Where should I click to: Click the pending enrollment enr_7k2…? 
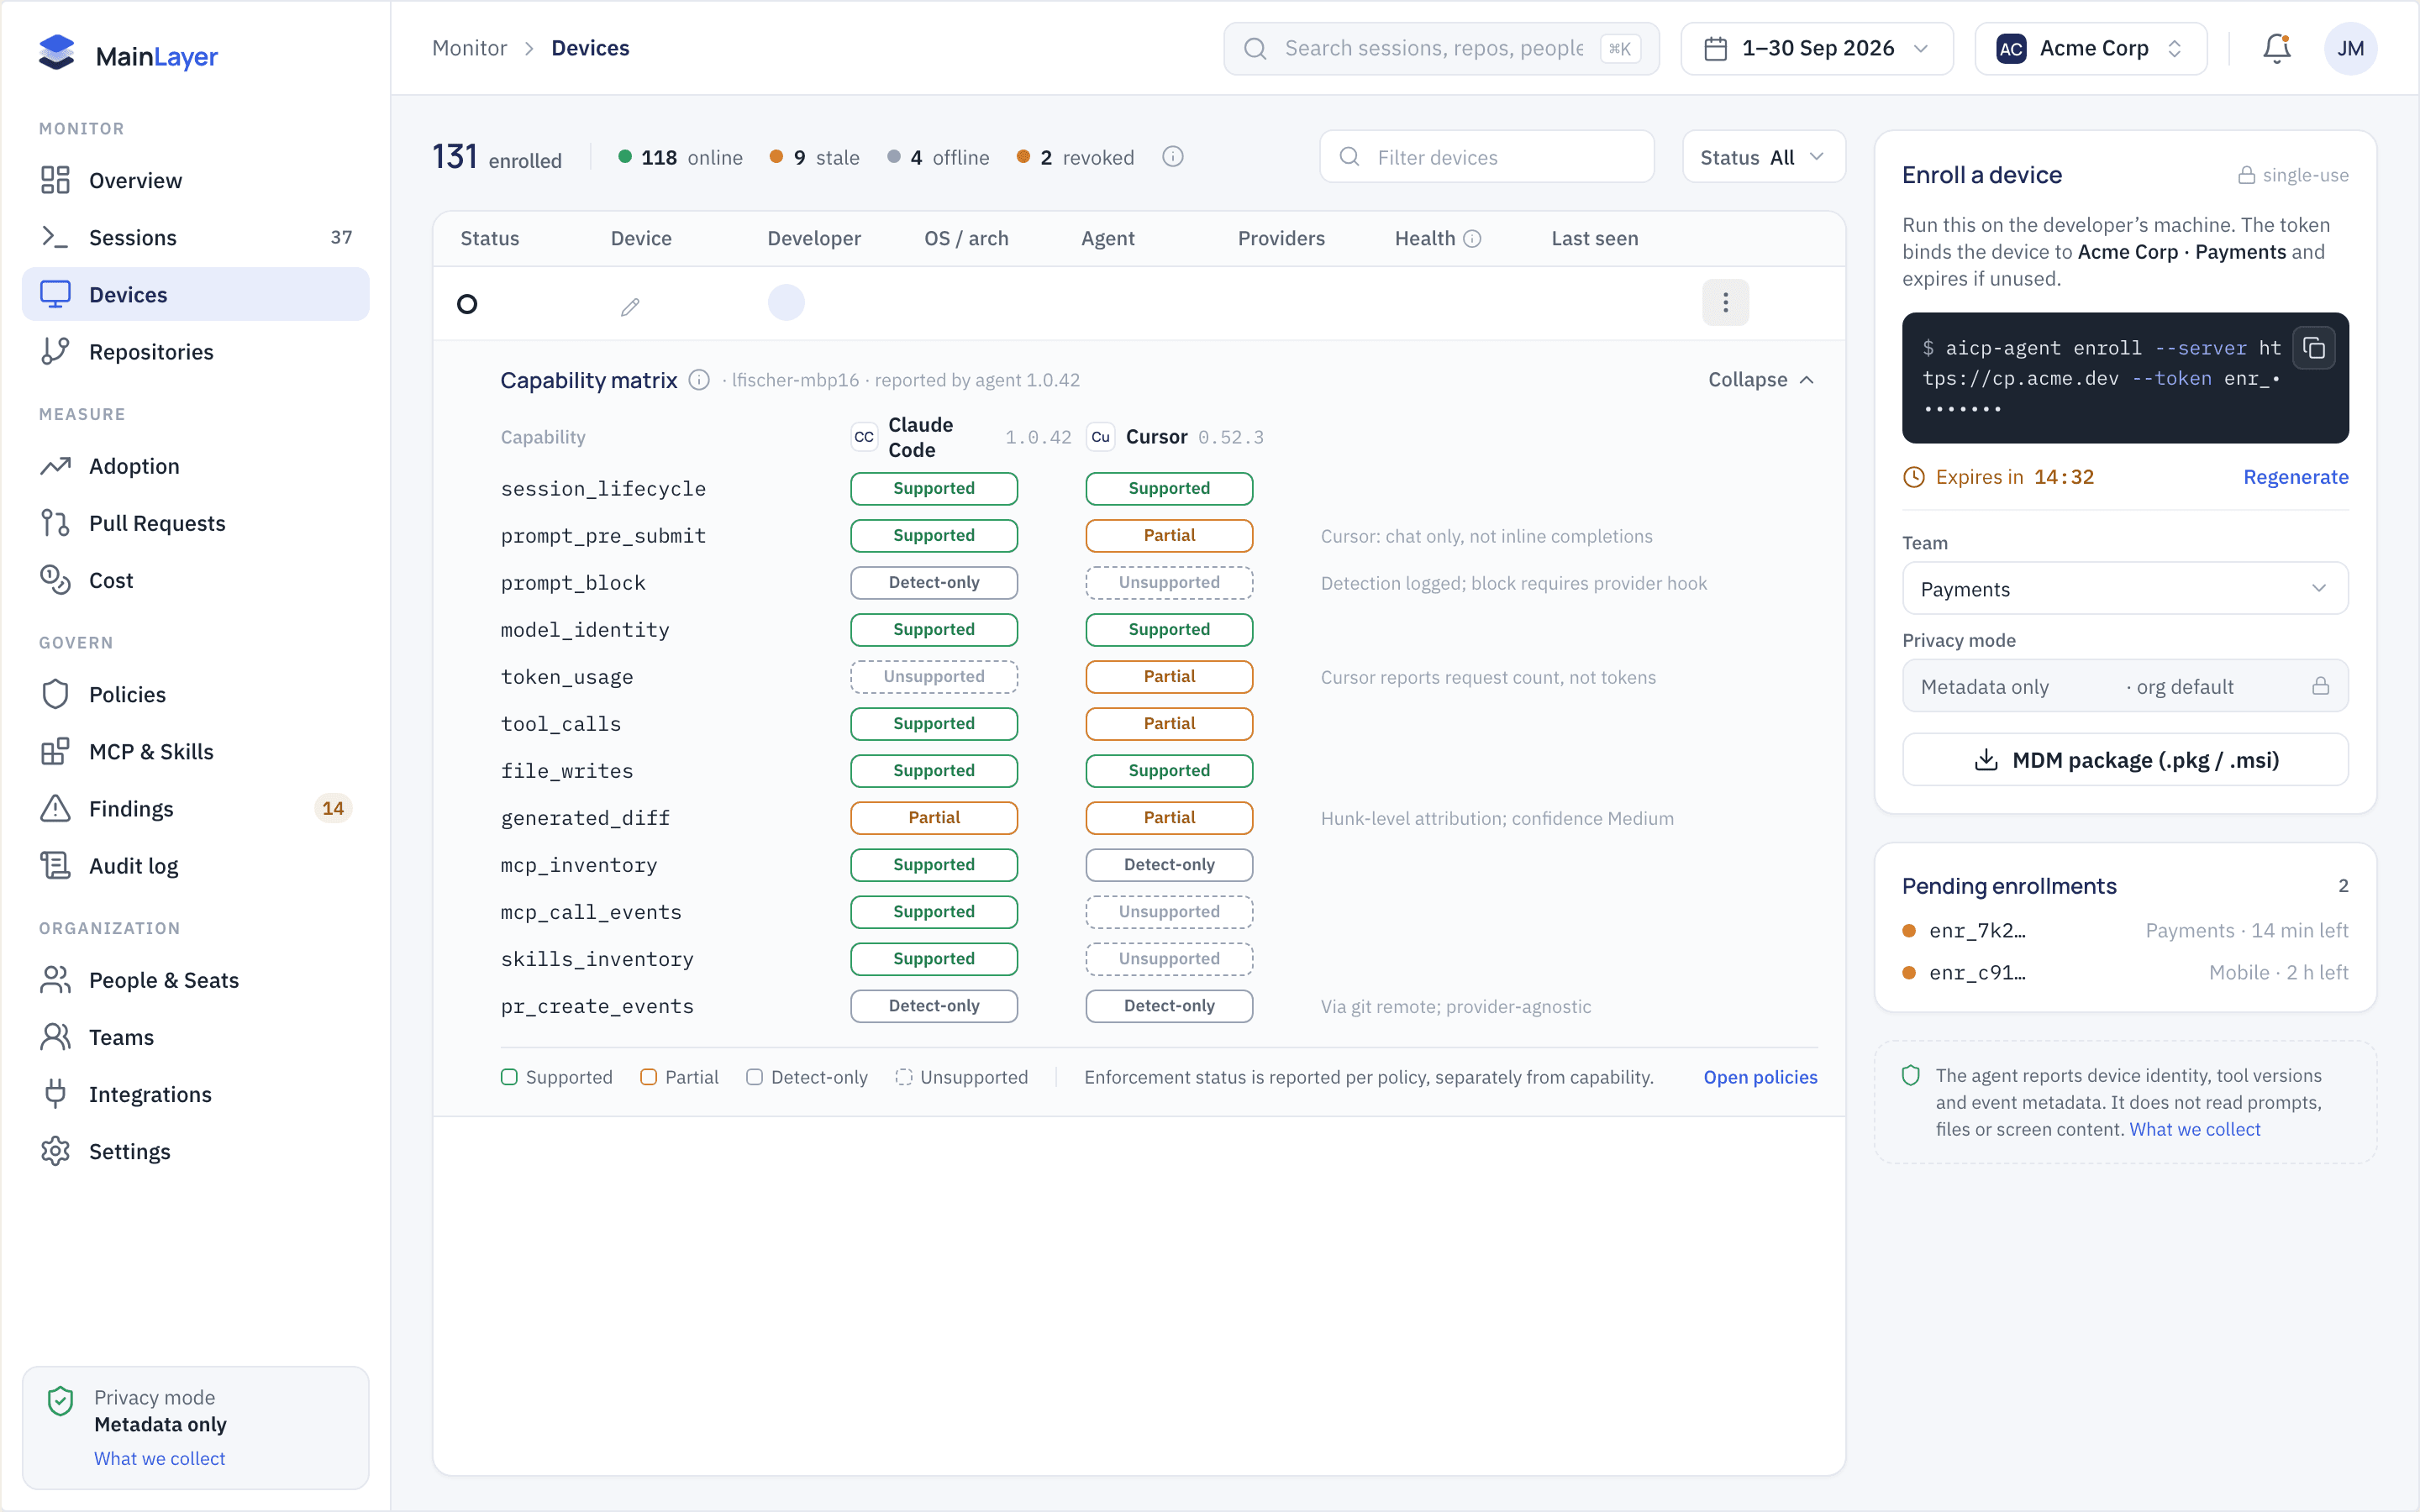[x=2125, y=930]
